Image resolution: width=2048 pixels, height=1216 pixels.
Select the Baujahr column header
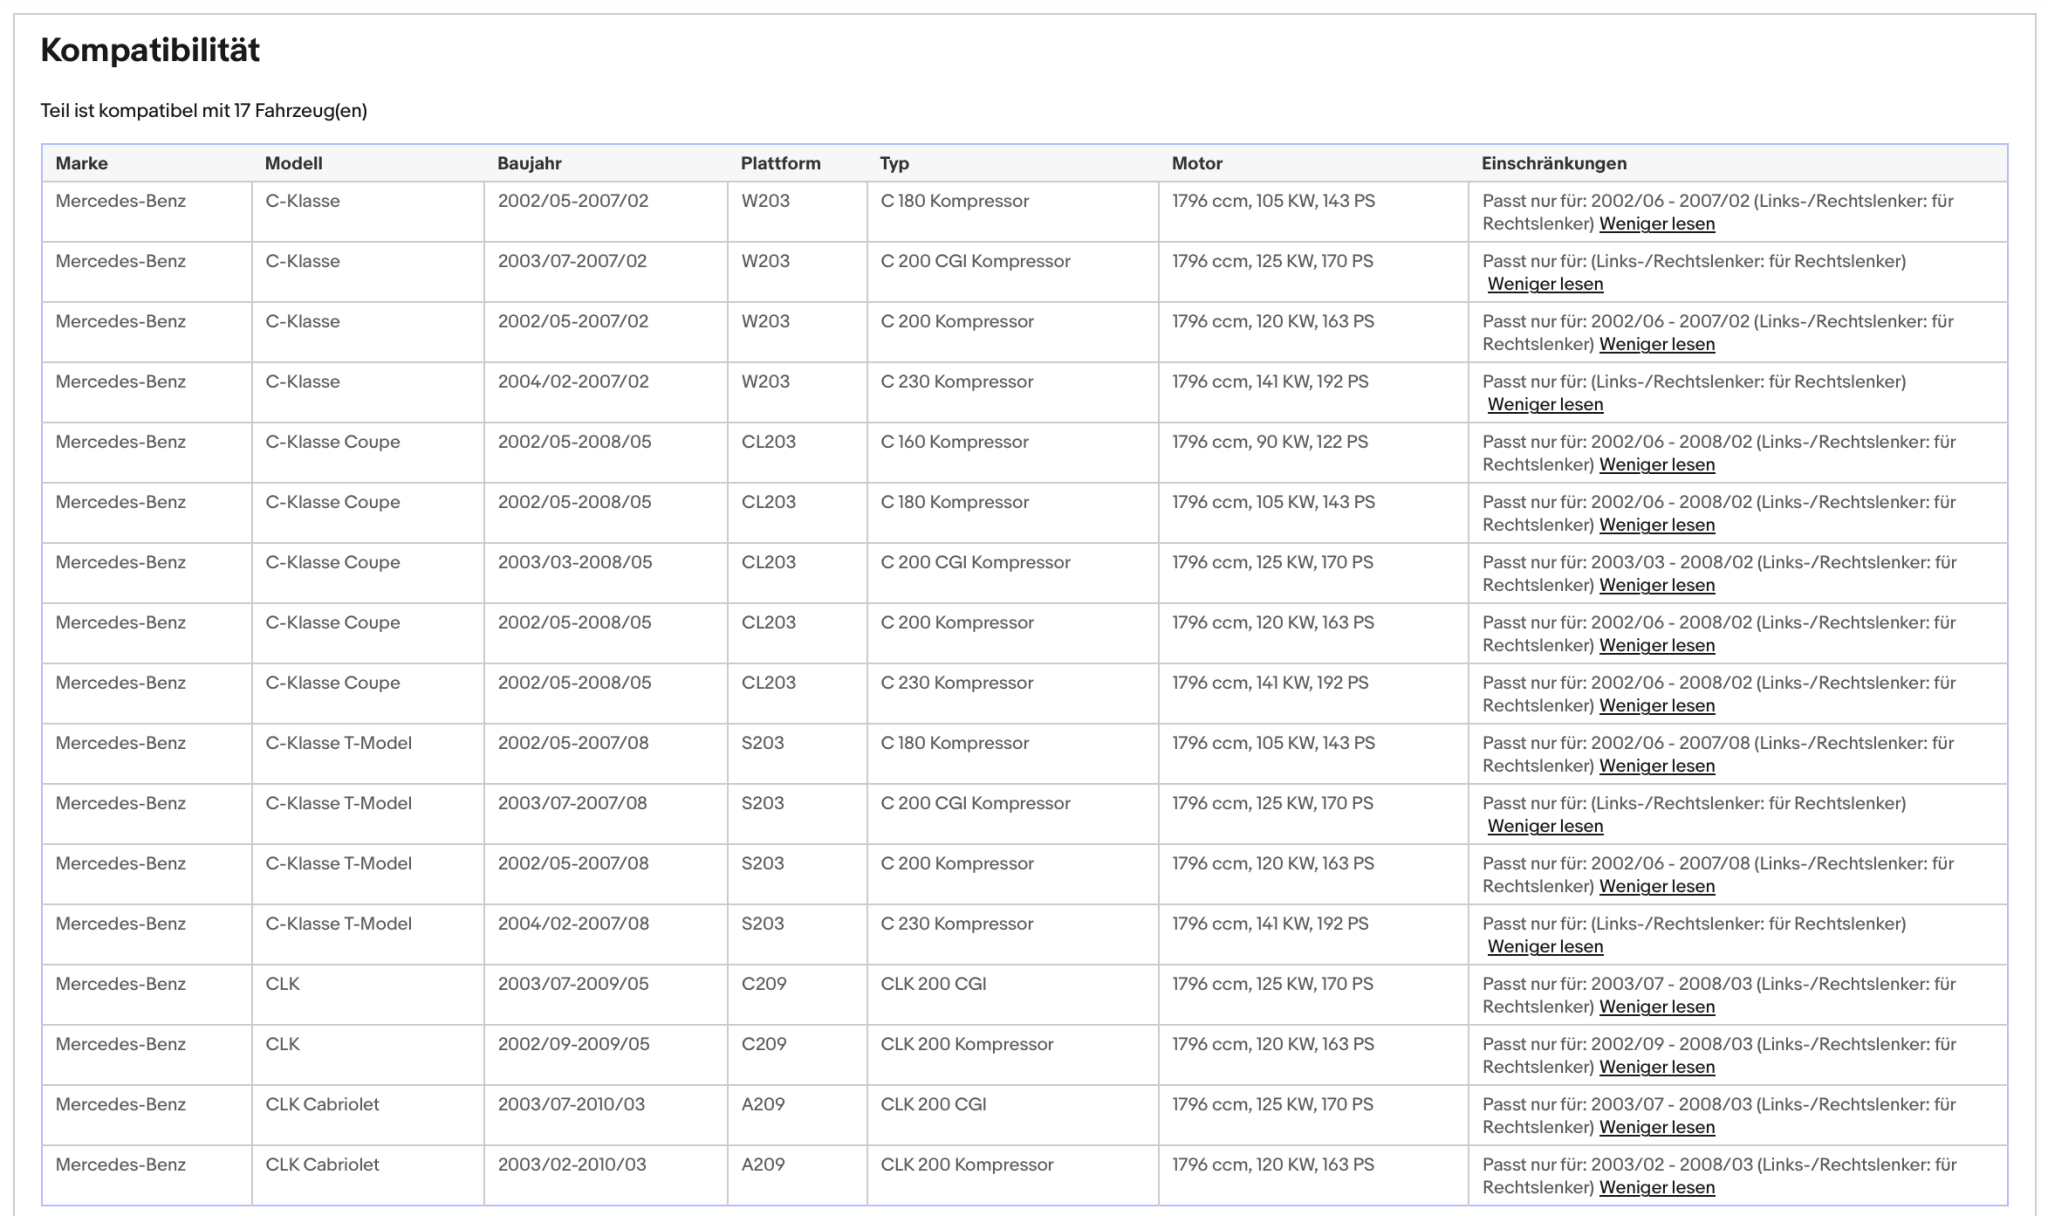(x=529, y=163)
